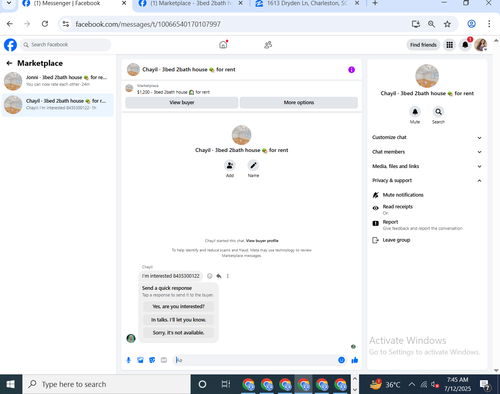The image size is (500, 394).
Task: Expand Media, files and links section
Action: tap(427, 166)
